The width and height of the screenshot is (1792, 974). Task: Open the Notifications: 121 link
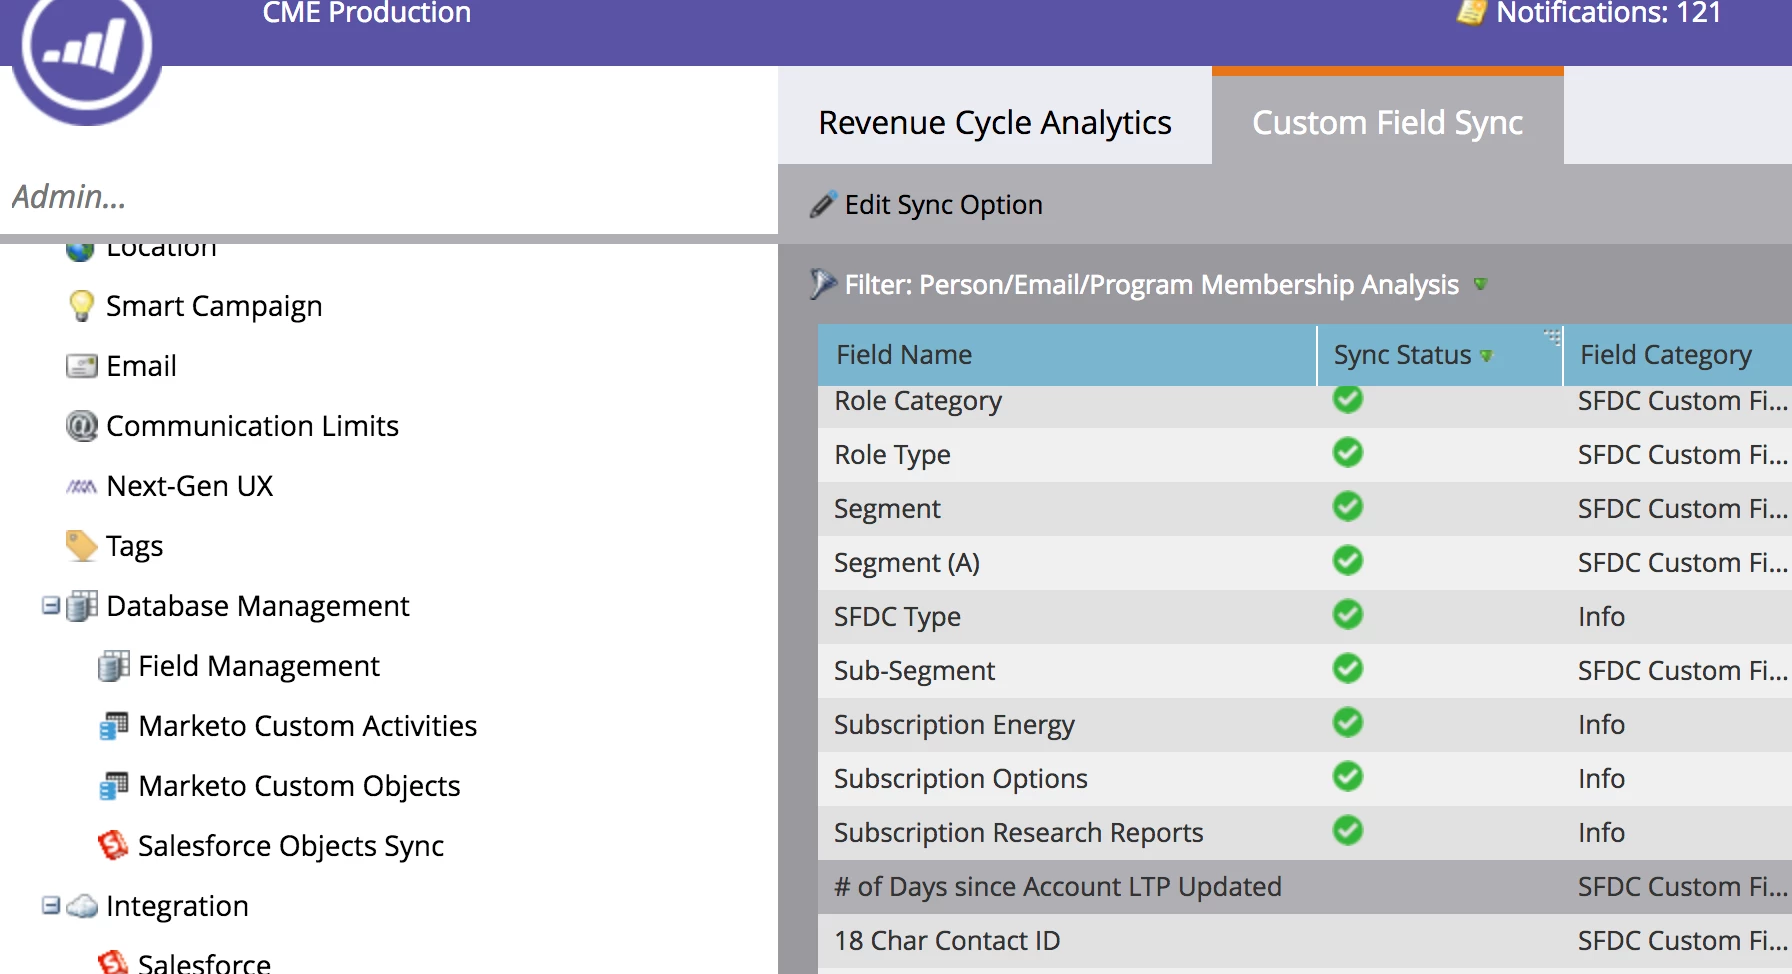[1607, 13]
